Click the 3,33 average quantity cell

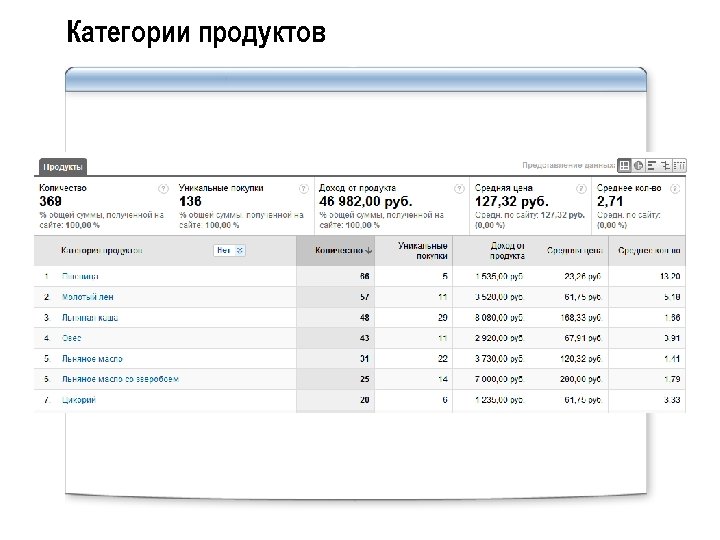672,400
